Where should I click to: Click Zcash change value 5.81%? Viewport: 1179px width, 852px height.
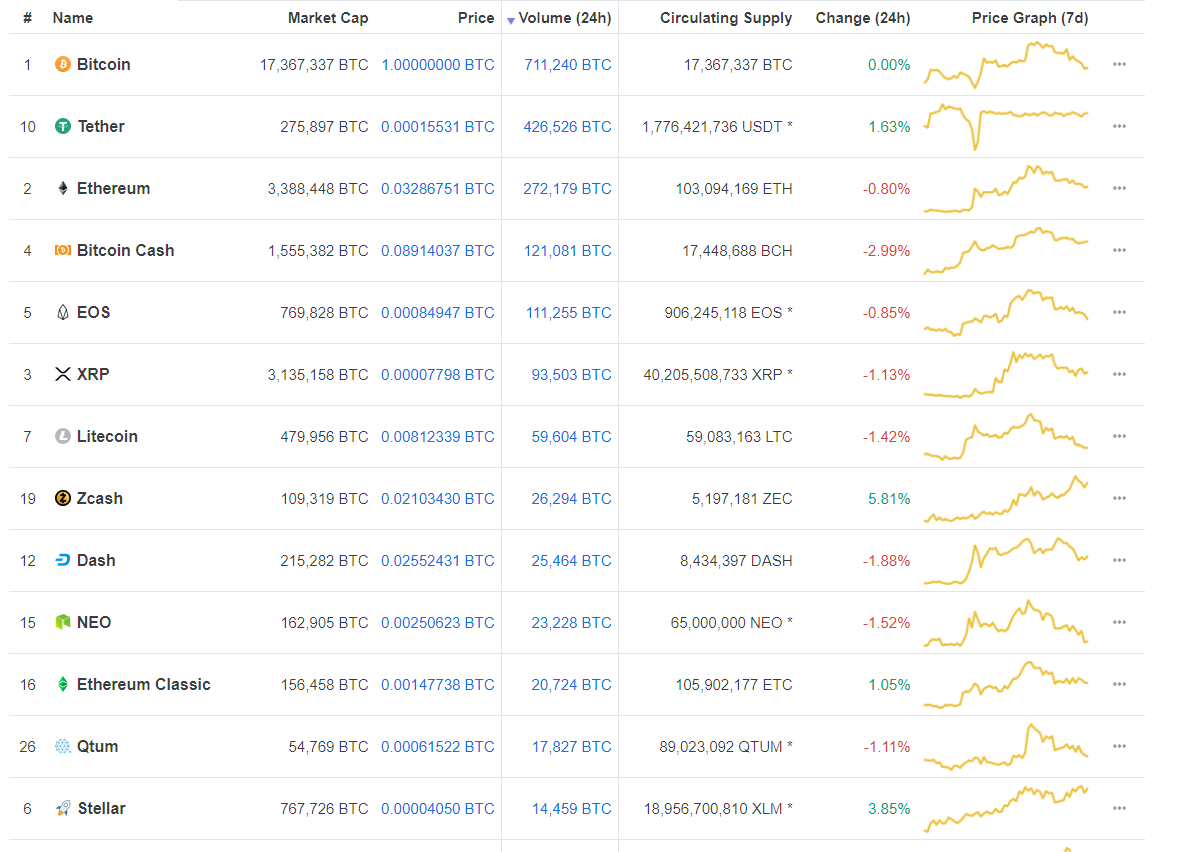pyautogui.click(x=889, y=499)
